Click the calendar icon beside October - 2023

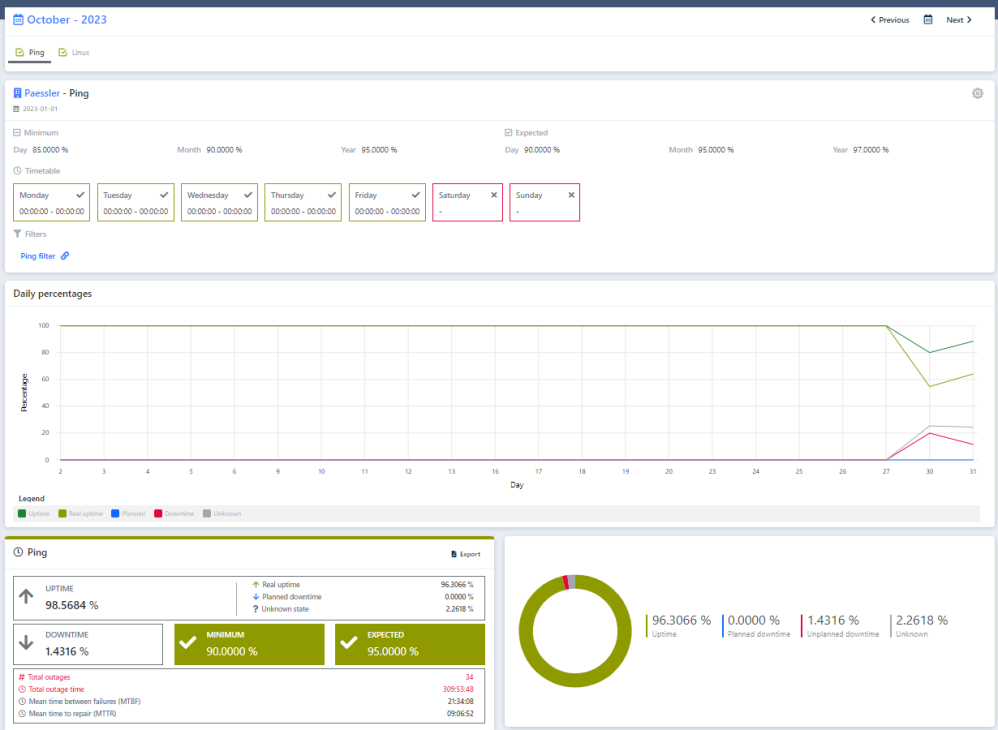18,20
